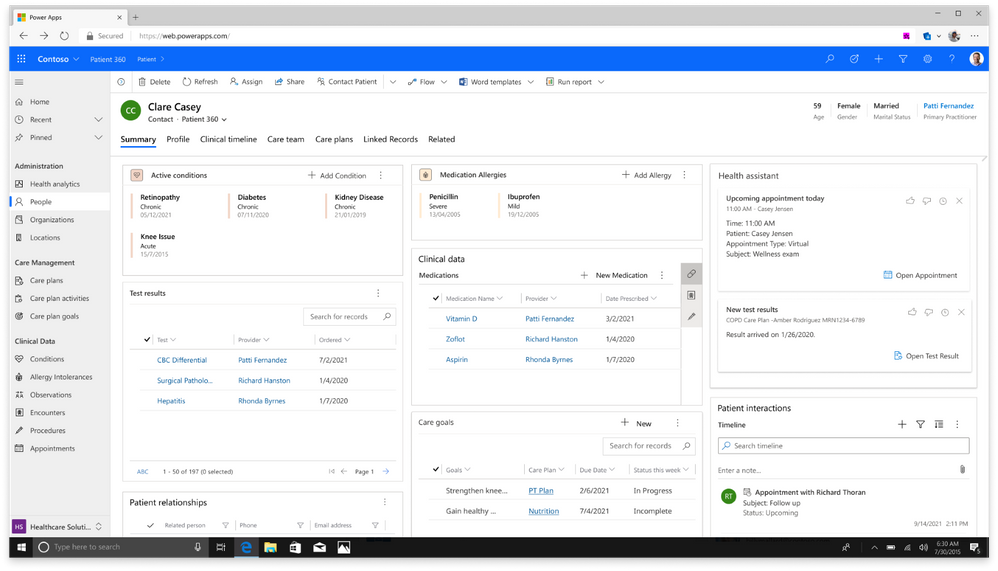
Task: Switch to the Care plans tab
Action: [x=334, y=139]
